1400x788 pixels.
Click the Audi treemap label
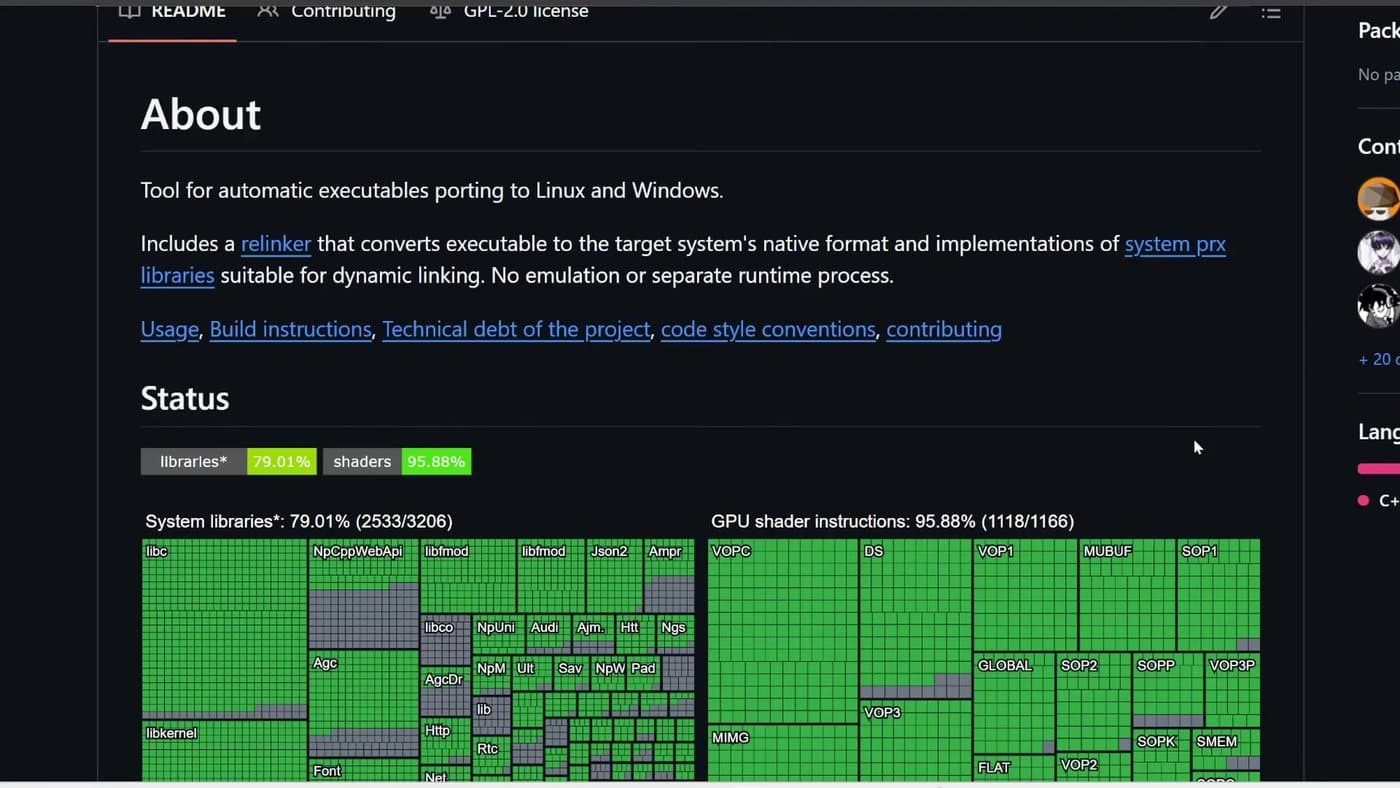point(545,627)
